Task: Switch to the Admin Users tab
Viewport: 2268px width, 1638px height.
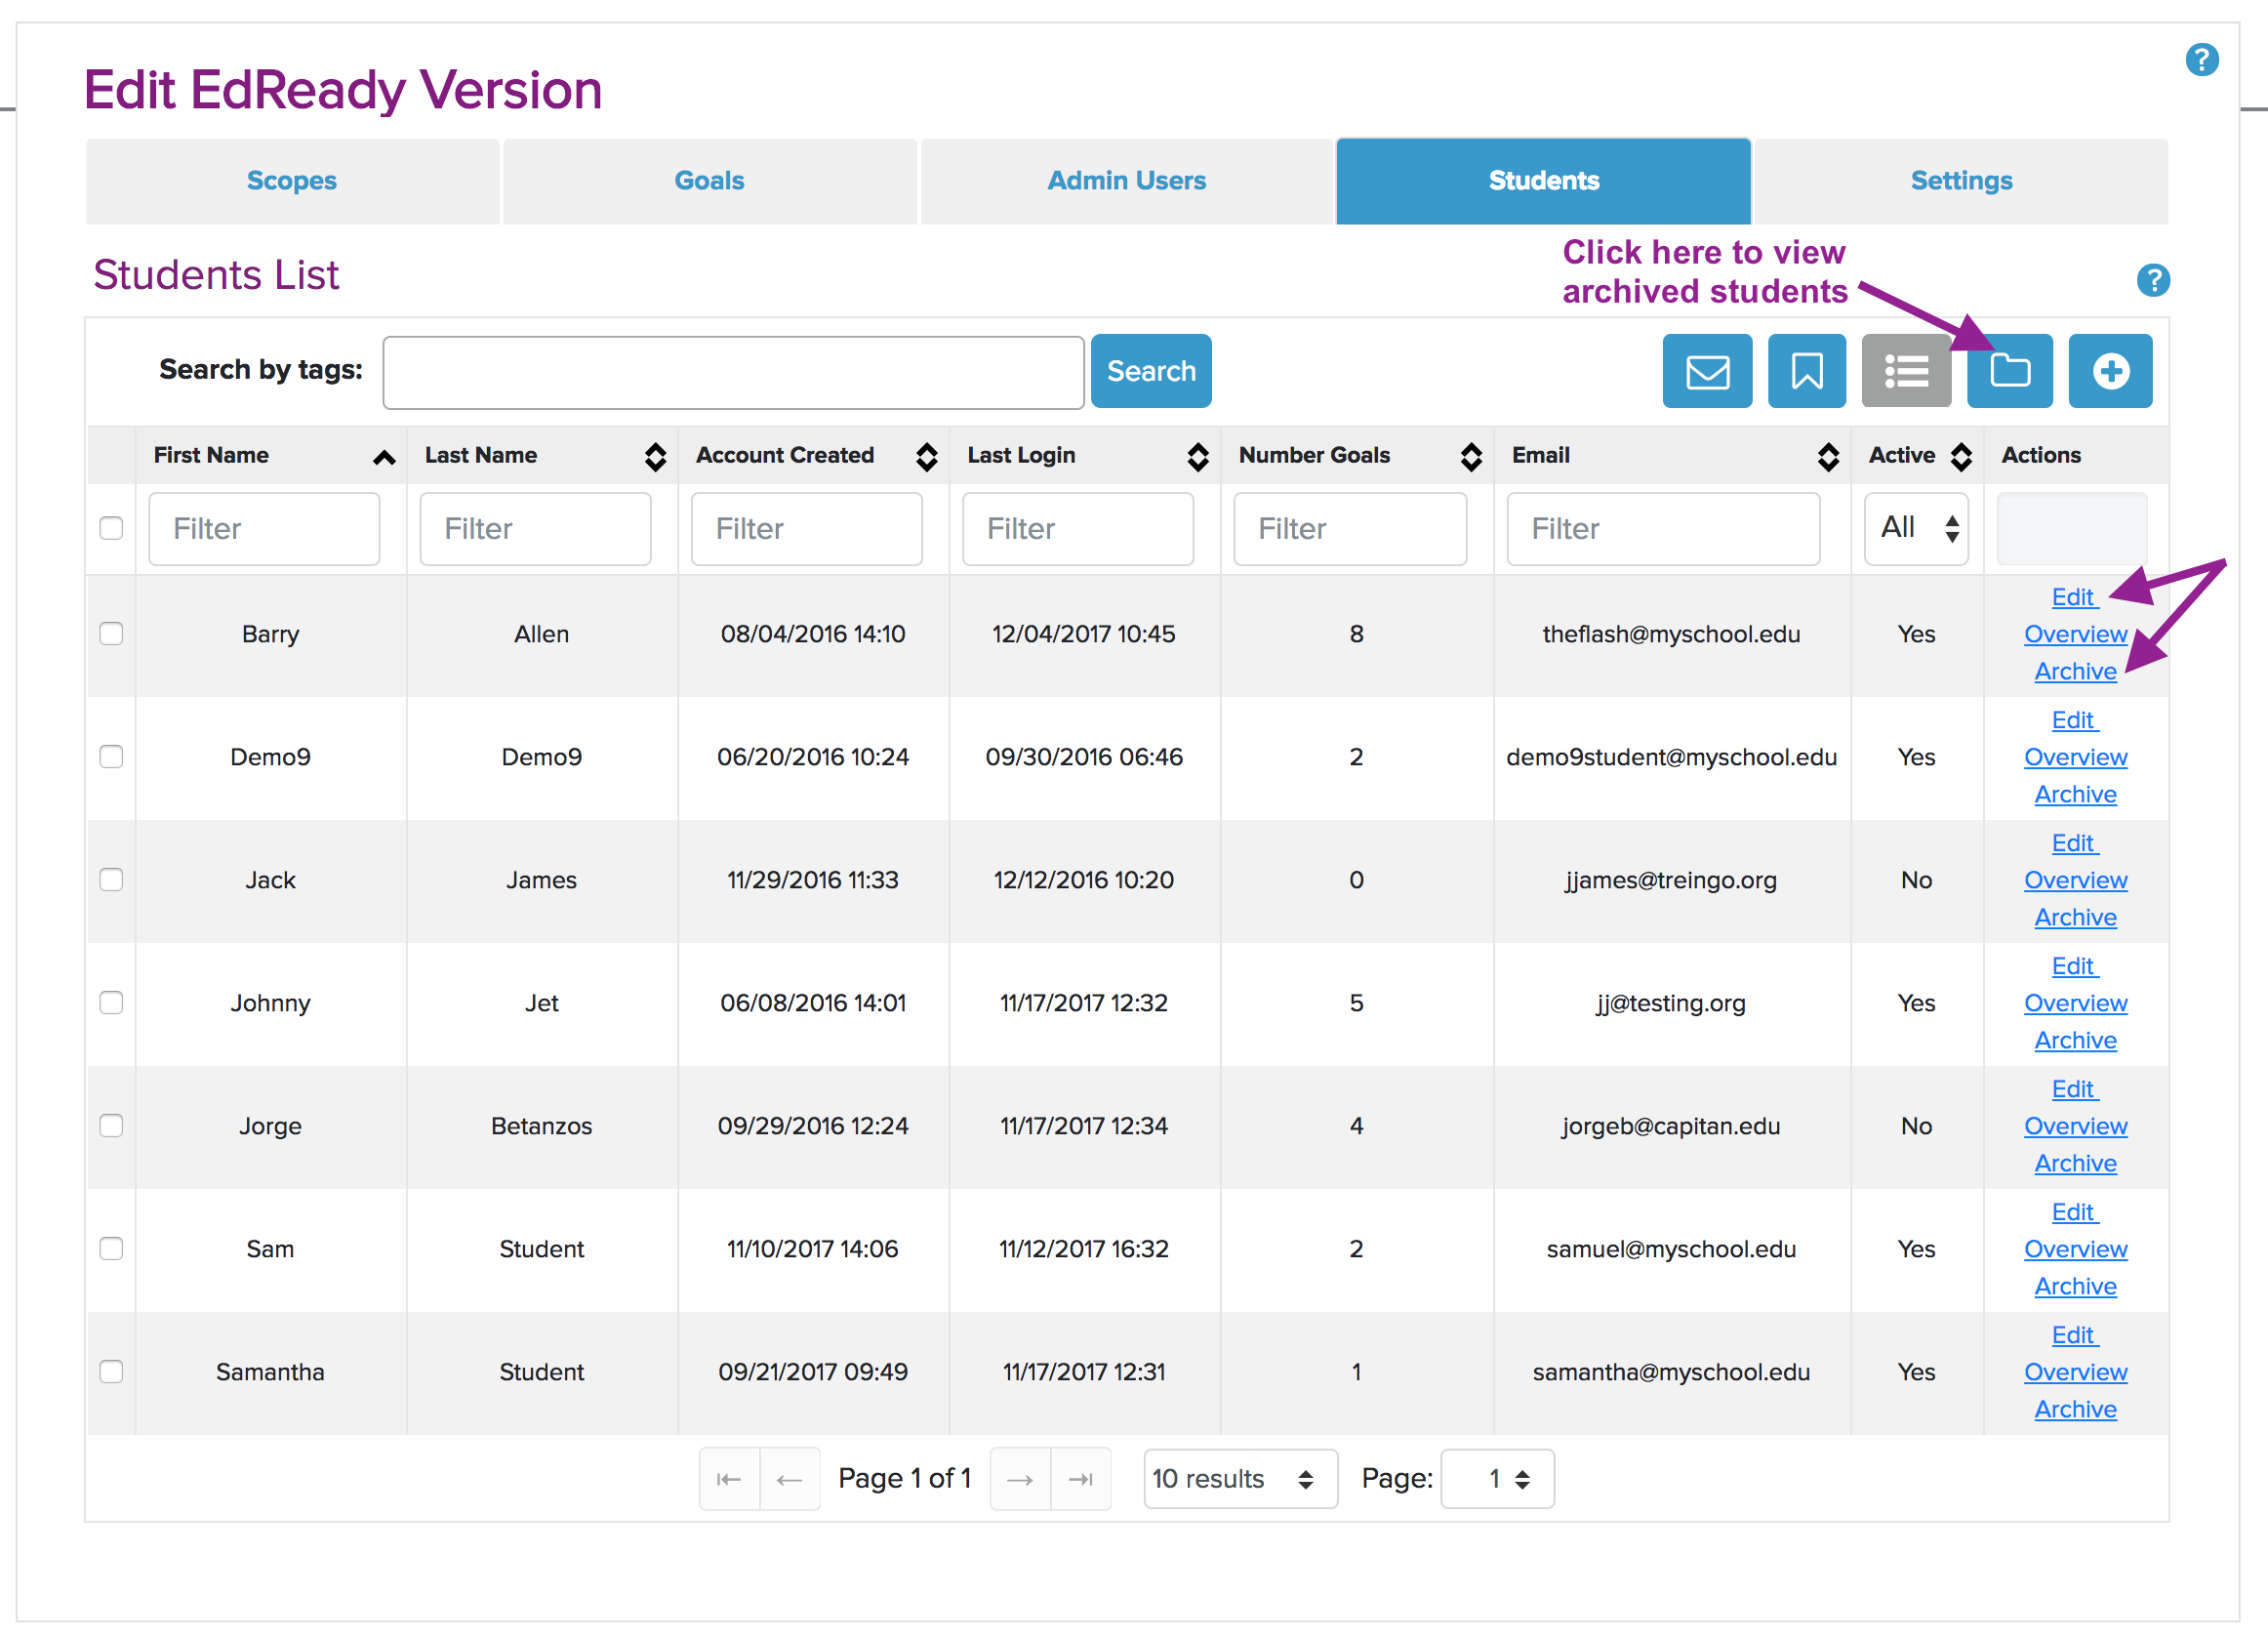Action: point(1126,181)
